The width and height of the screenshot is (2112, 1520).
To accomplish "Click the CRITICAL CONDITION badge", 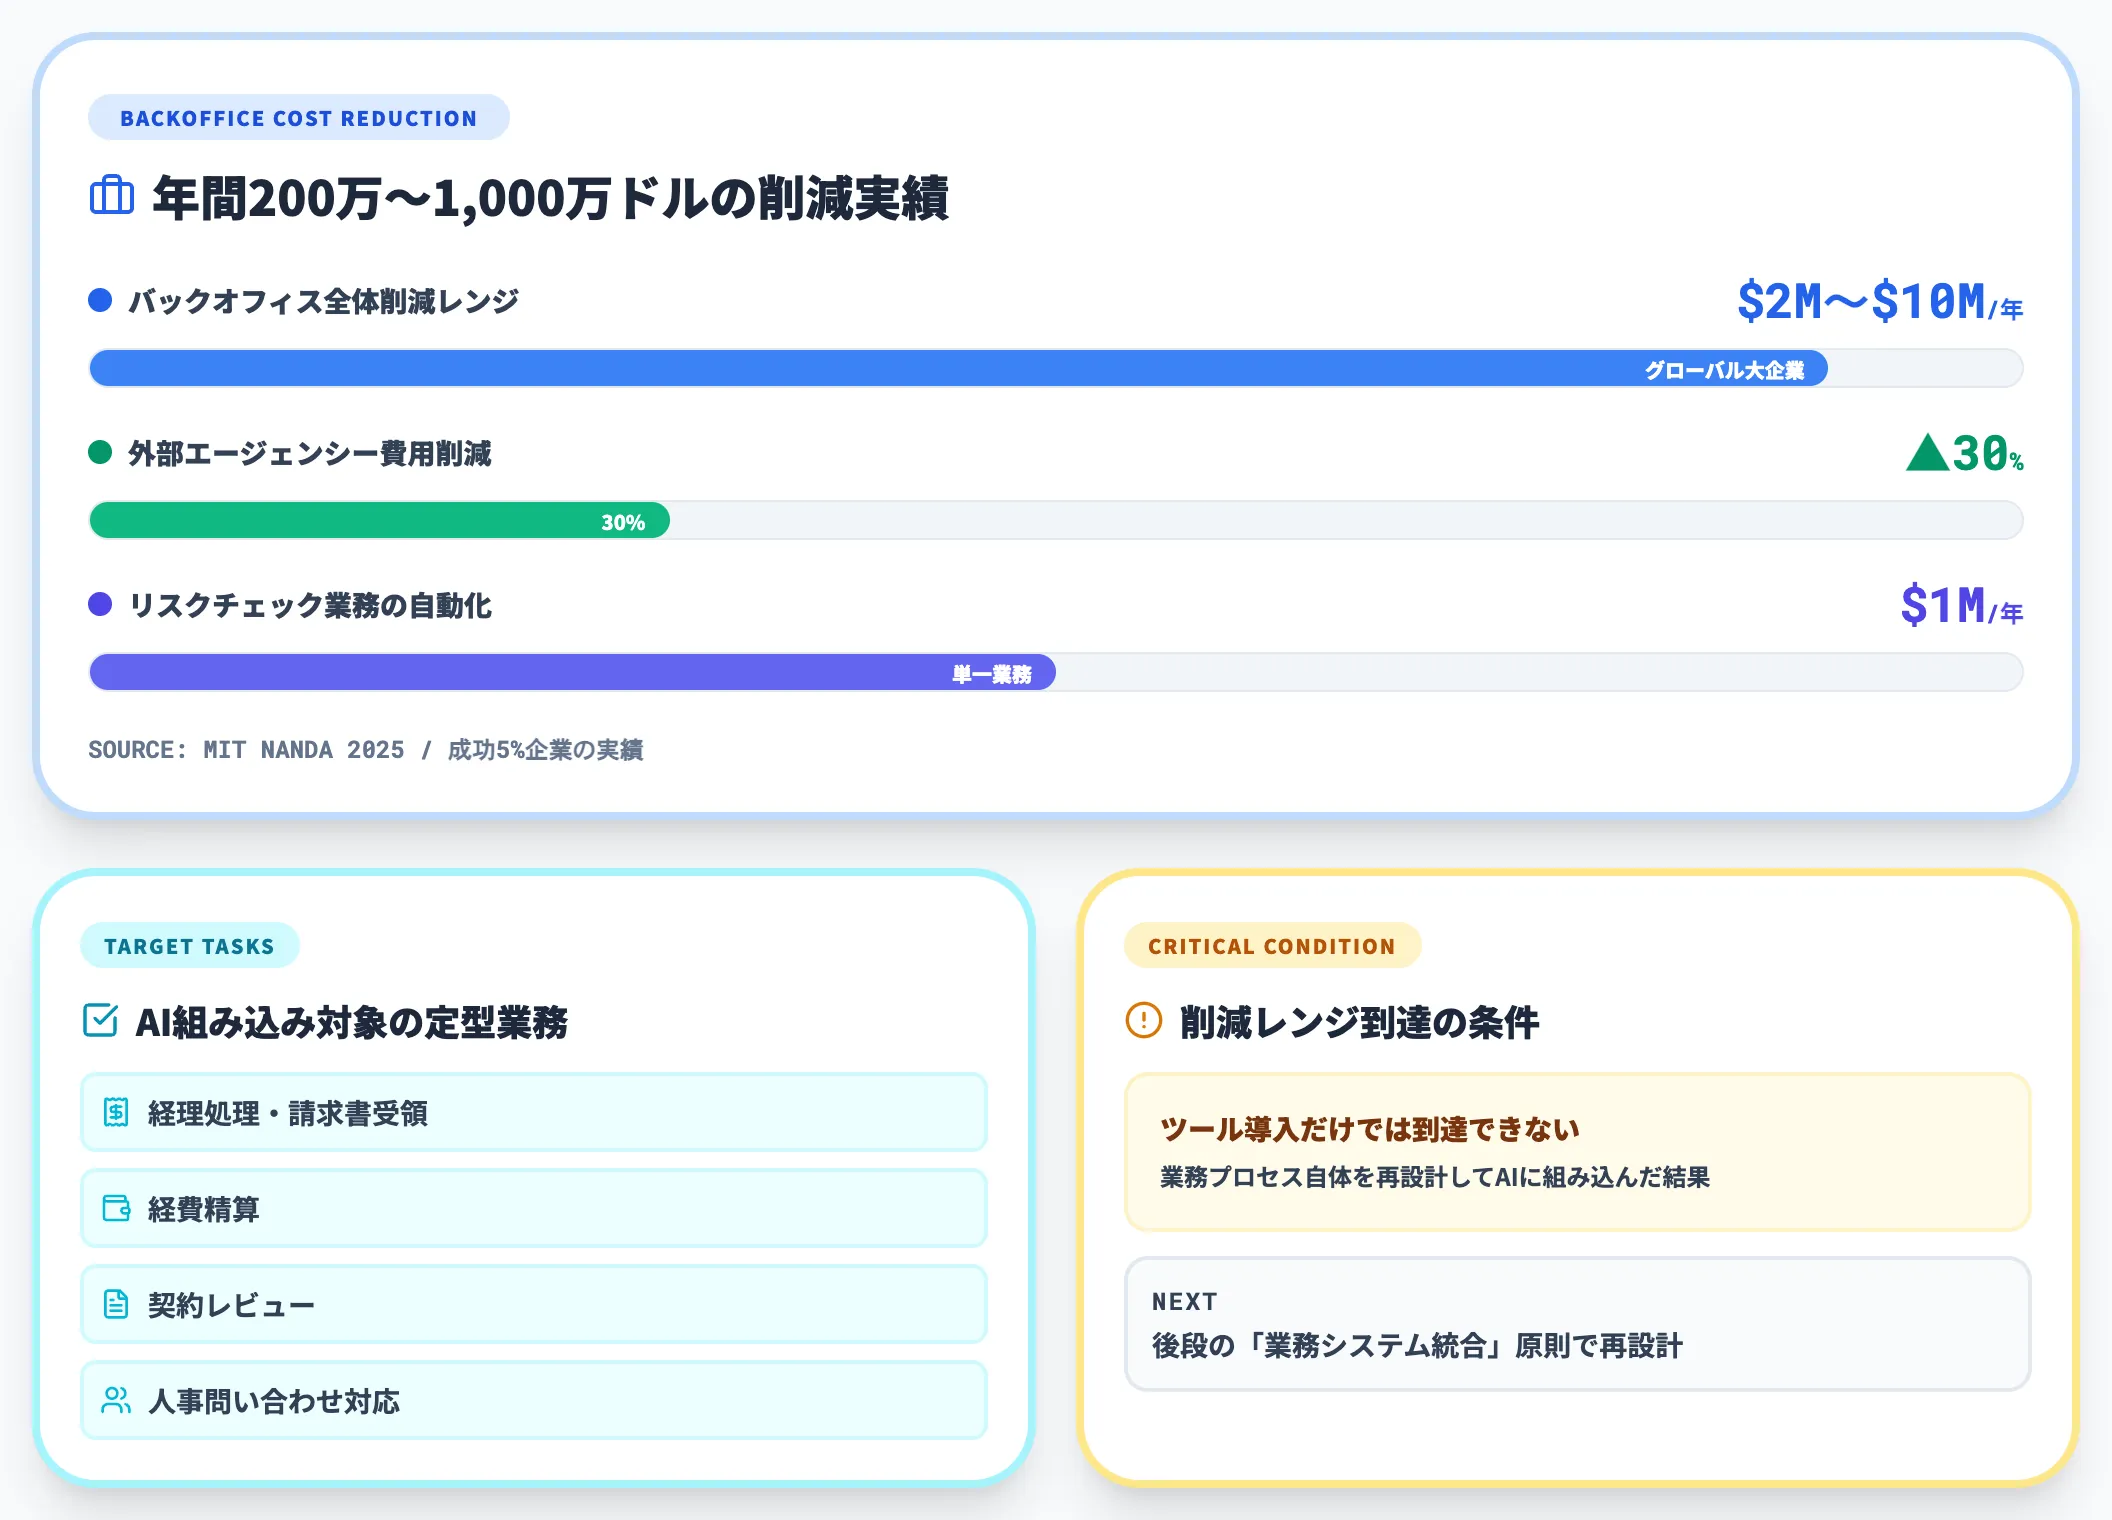I will pos(1272,946).
